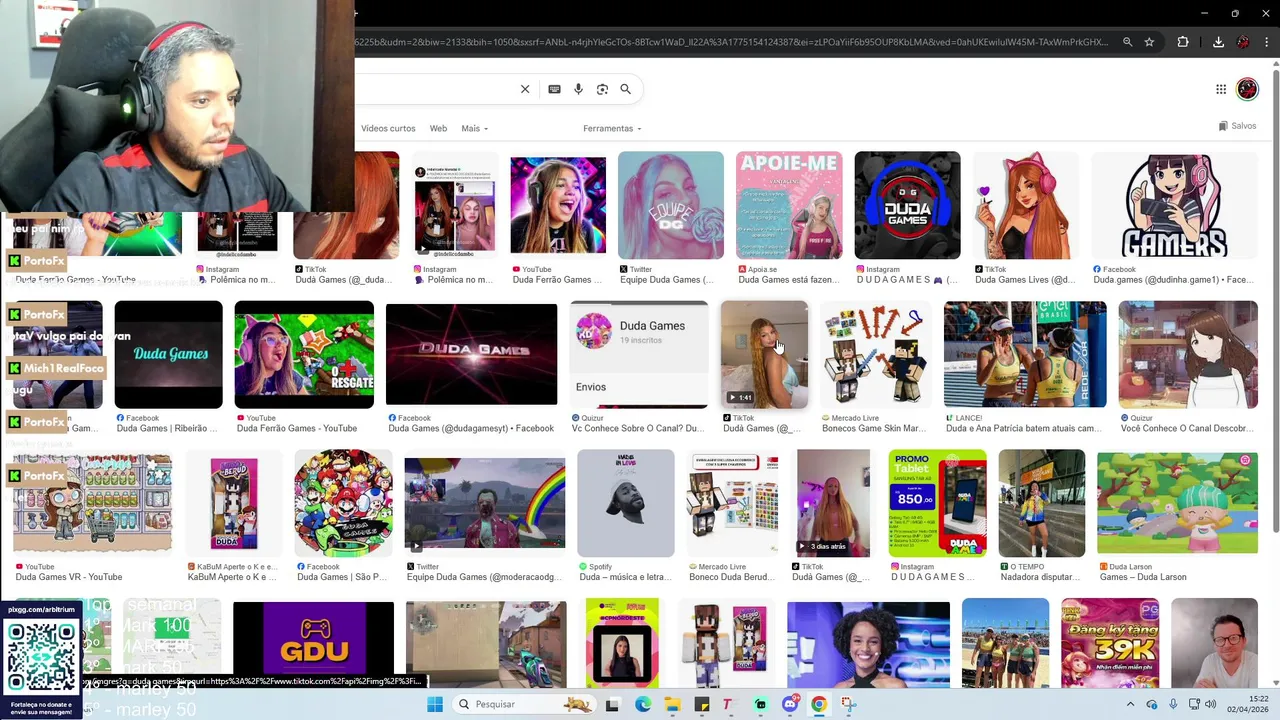Open 'Duda – música e letra...' Spotify link
The width and height of the screenshot is (1280, 720).
click(625, 577)
